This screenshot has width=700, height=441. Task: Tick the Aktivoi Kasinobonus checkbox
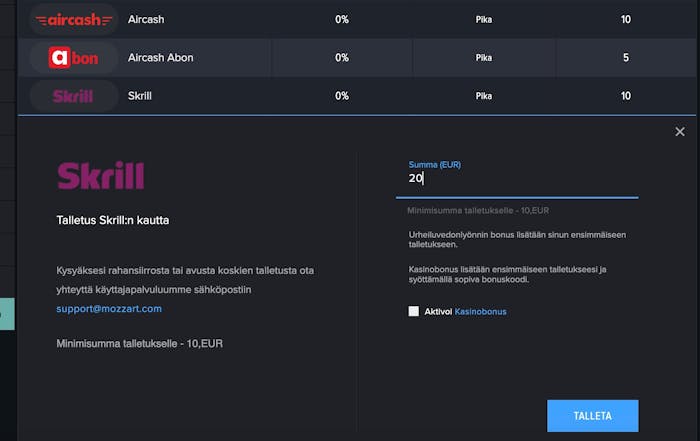pos(414,311)
